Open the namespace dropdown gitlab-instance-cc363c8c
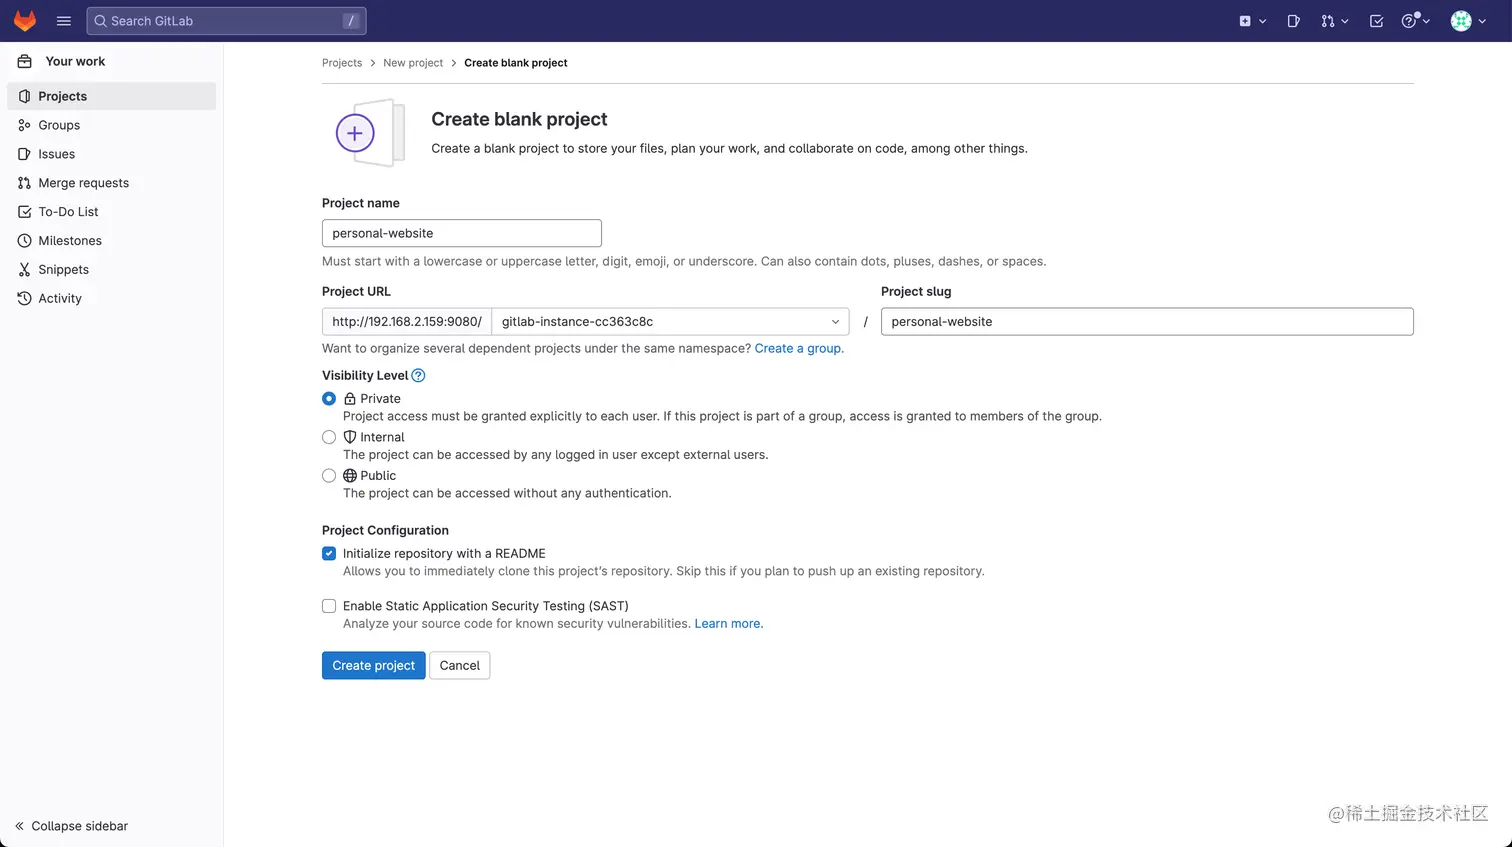 pos(670,322)
